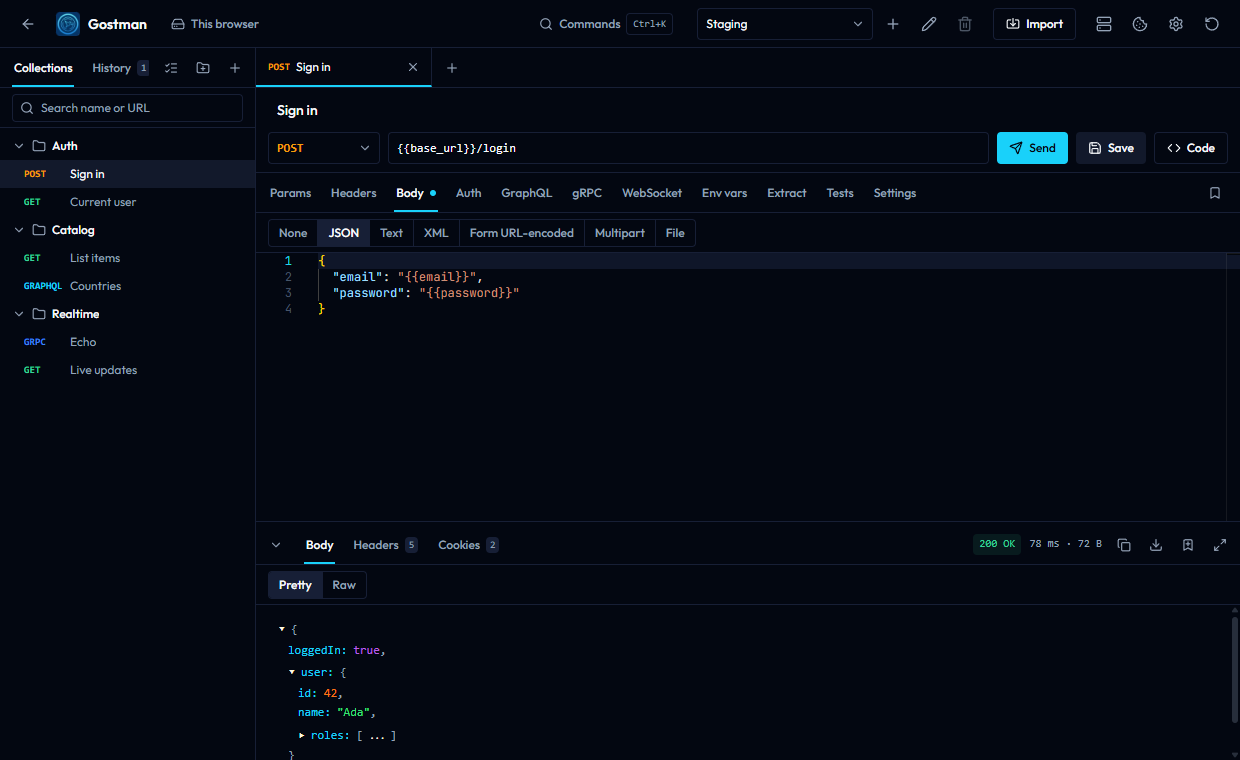Image resolution: width=1240 pixels, height=760 pixels.
Task: Click the Realtime folder icon
Action: [39, 314]
